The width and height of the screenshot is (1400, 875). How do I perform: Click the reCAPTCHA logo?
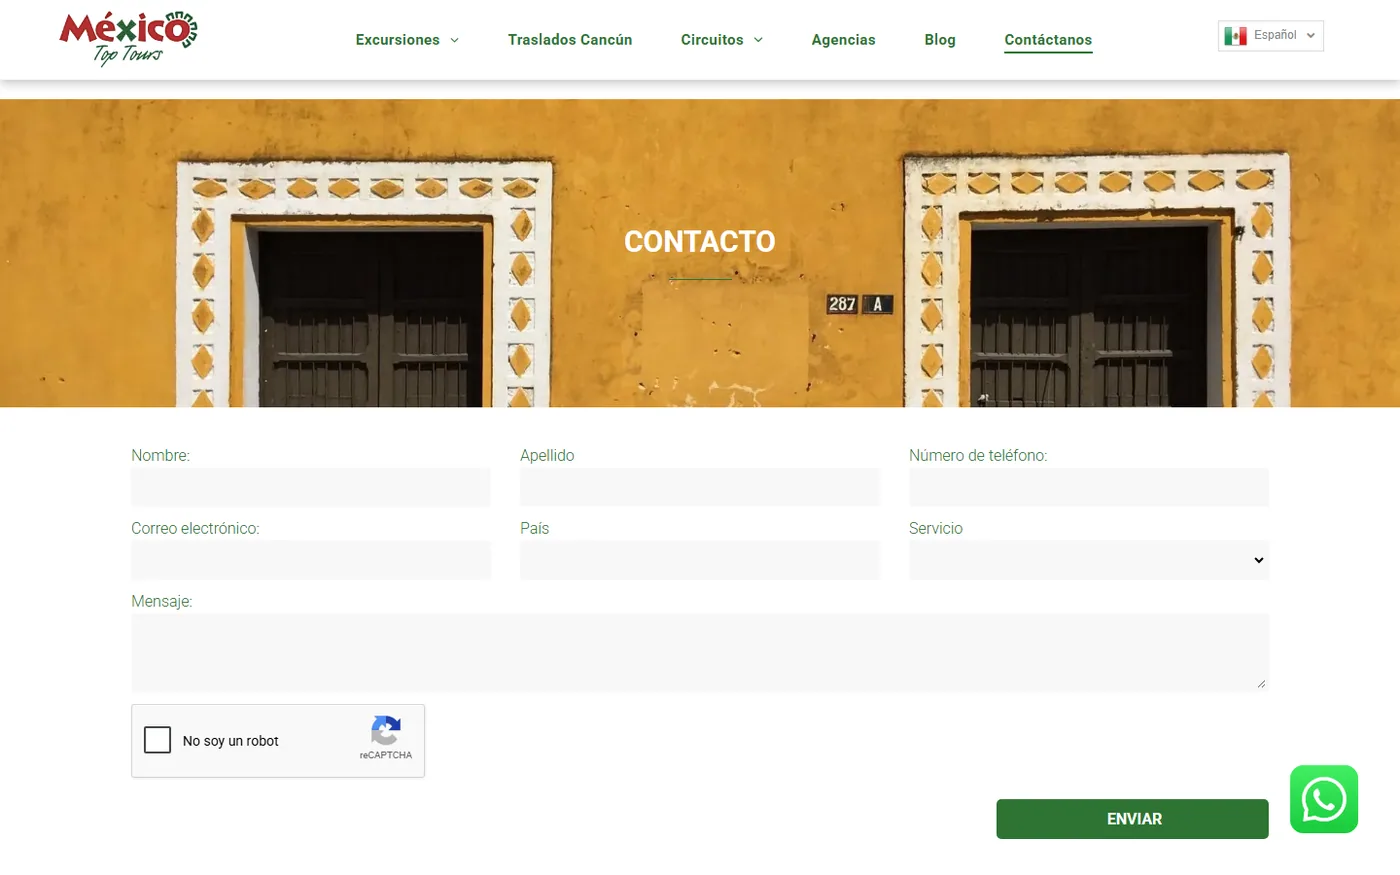[x=386, y=730]
